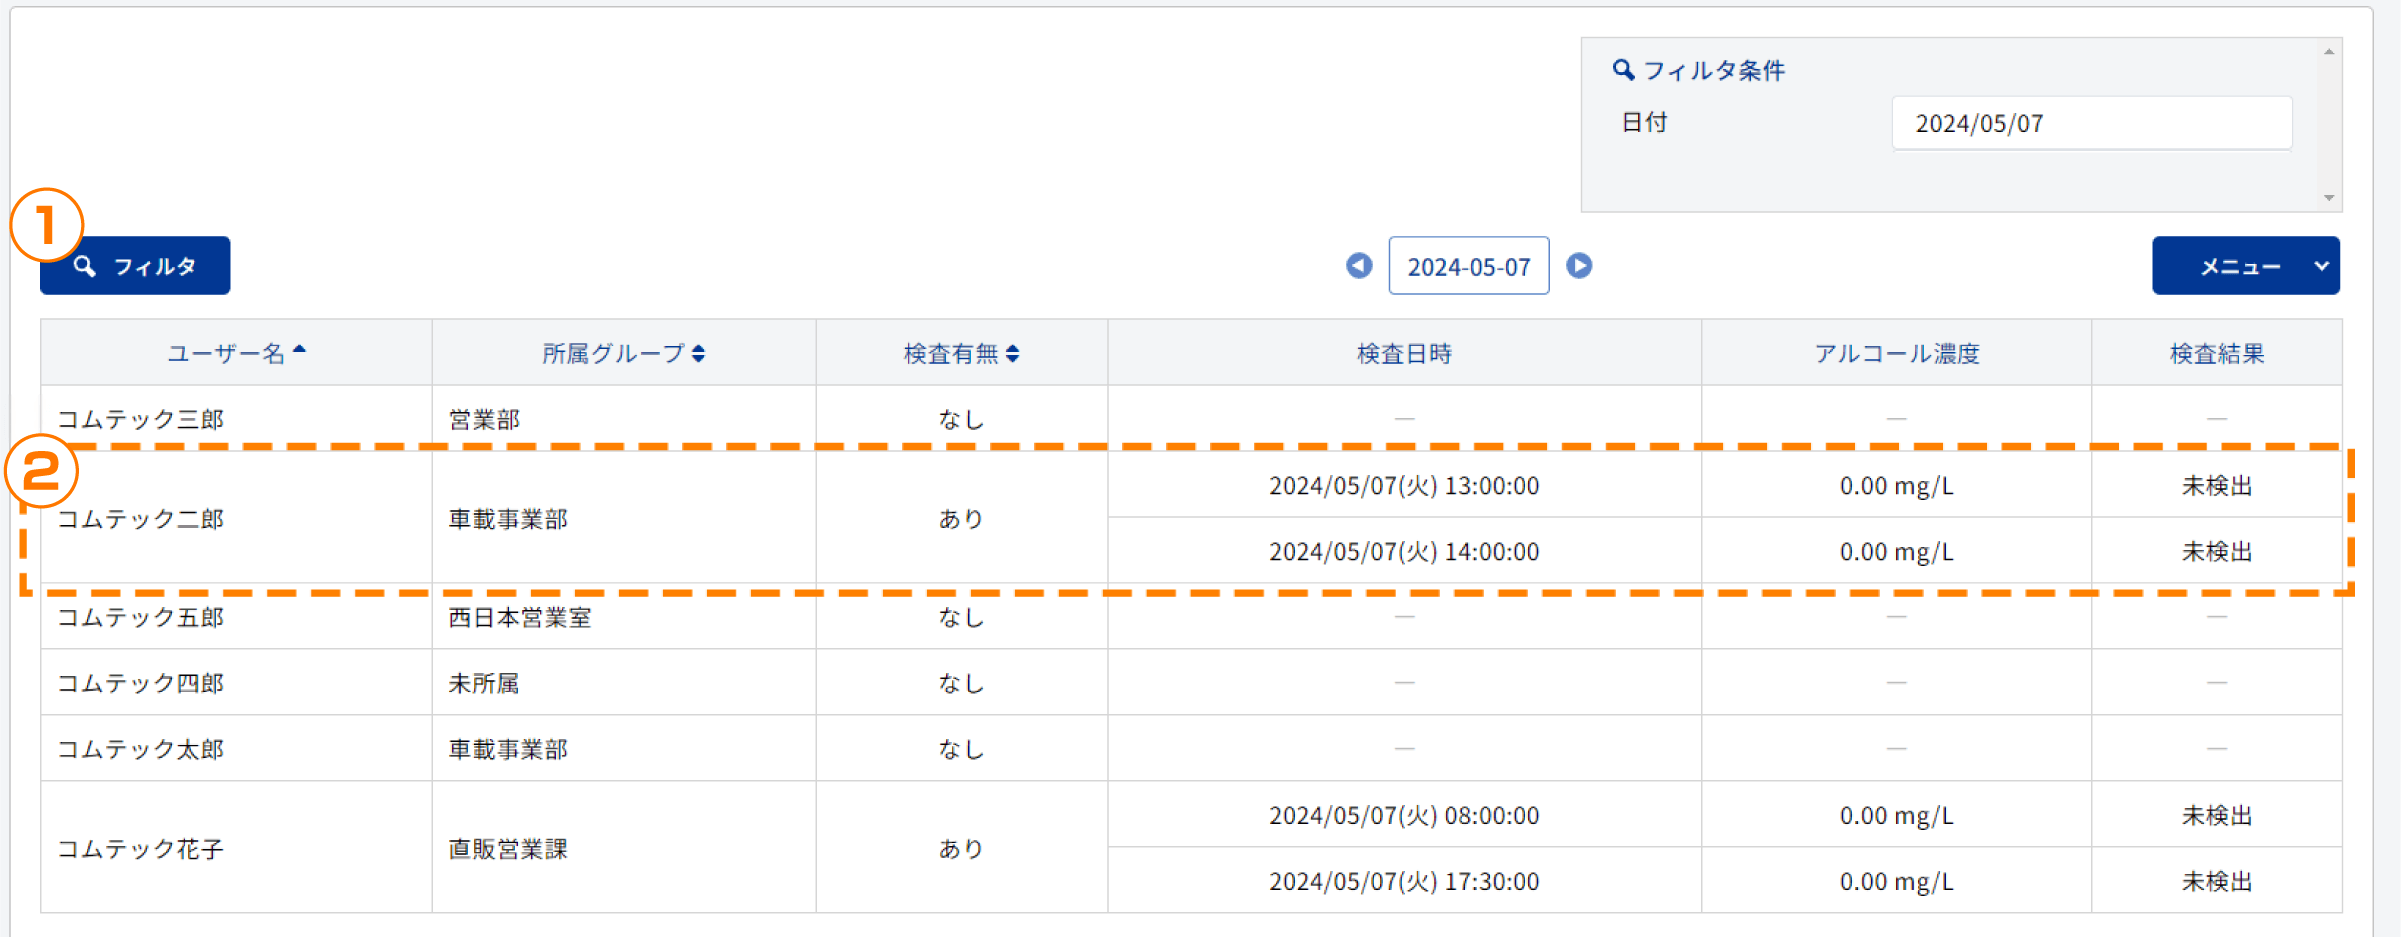Click test time 2024/05/07(火) 08:00:00
This screenshot has width=2401, height=937.
click(x=1404, y=815)
